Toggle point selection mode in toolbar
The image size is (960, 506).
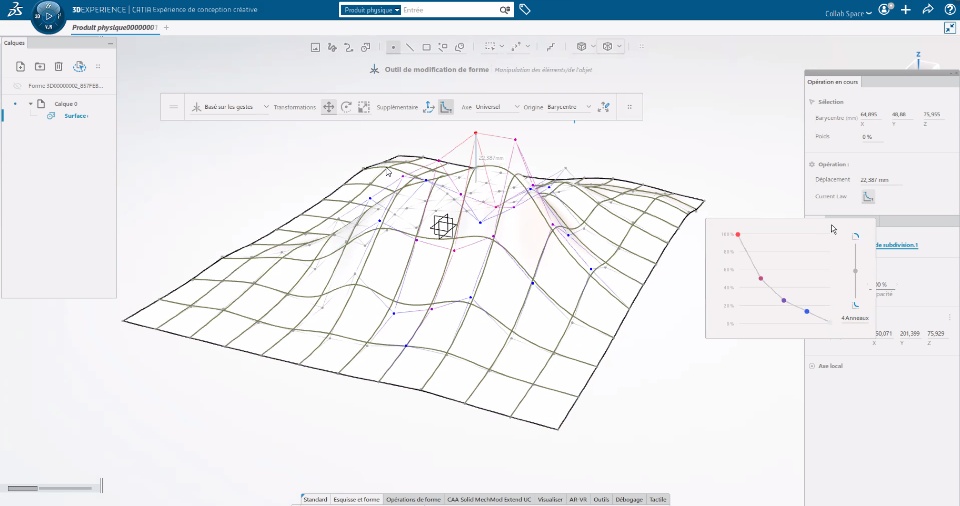click(392, 47)
